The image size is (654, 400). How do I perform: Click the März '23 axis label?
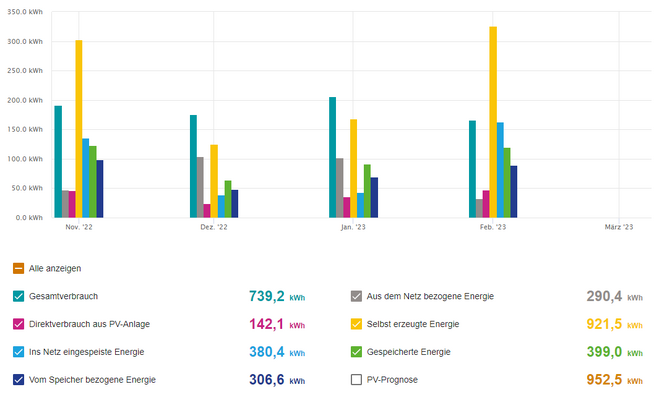click(x=619, y=227)
